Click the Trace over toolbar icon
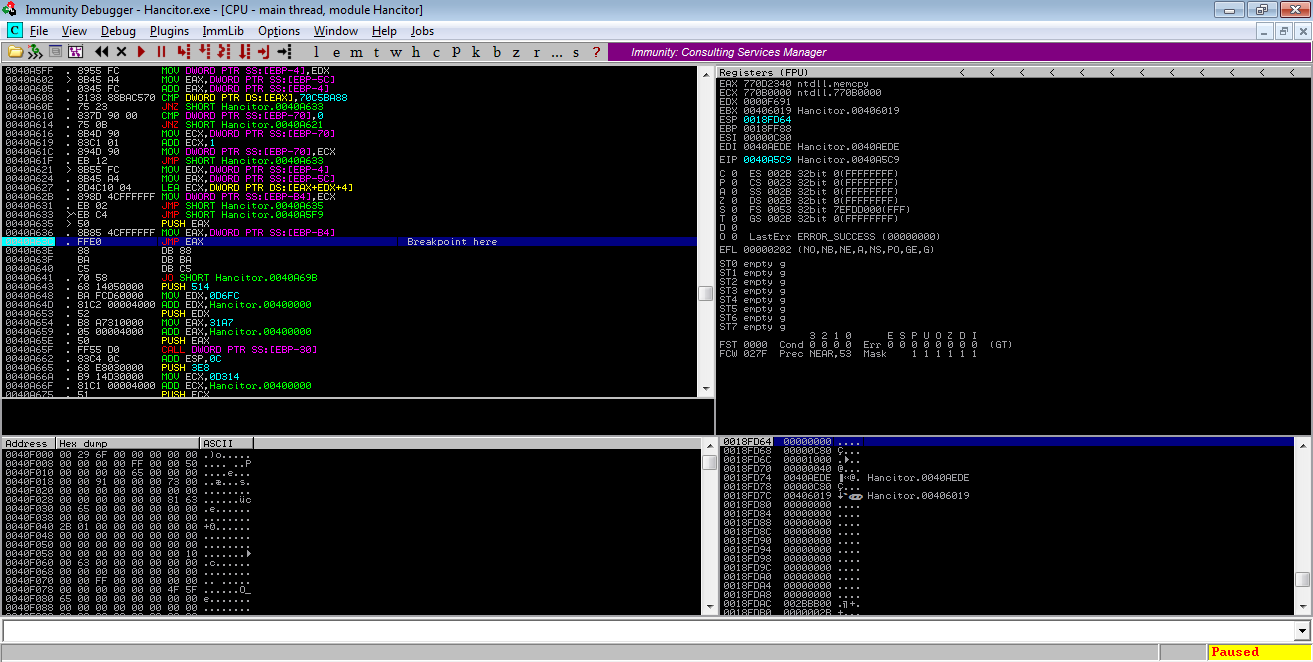 (x=244, y=51)
